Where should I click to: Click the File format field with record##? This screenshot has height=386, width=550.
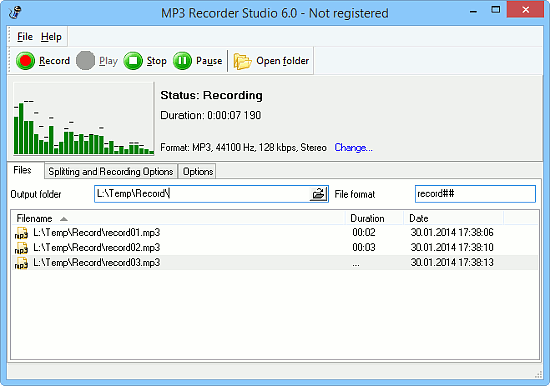point(475,194)
